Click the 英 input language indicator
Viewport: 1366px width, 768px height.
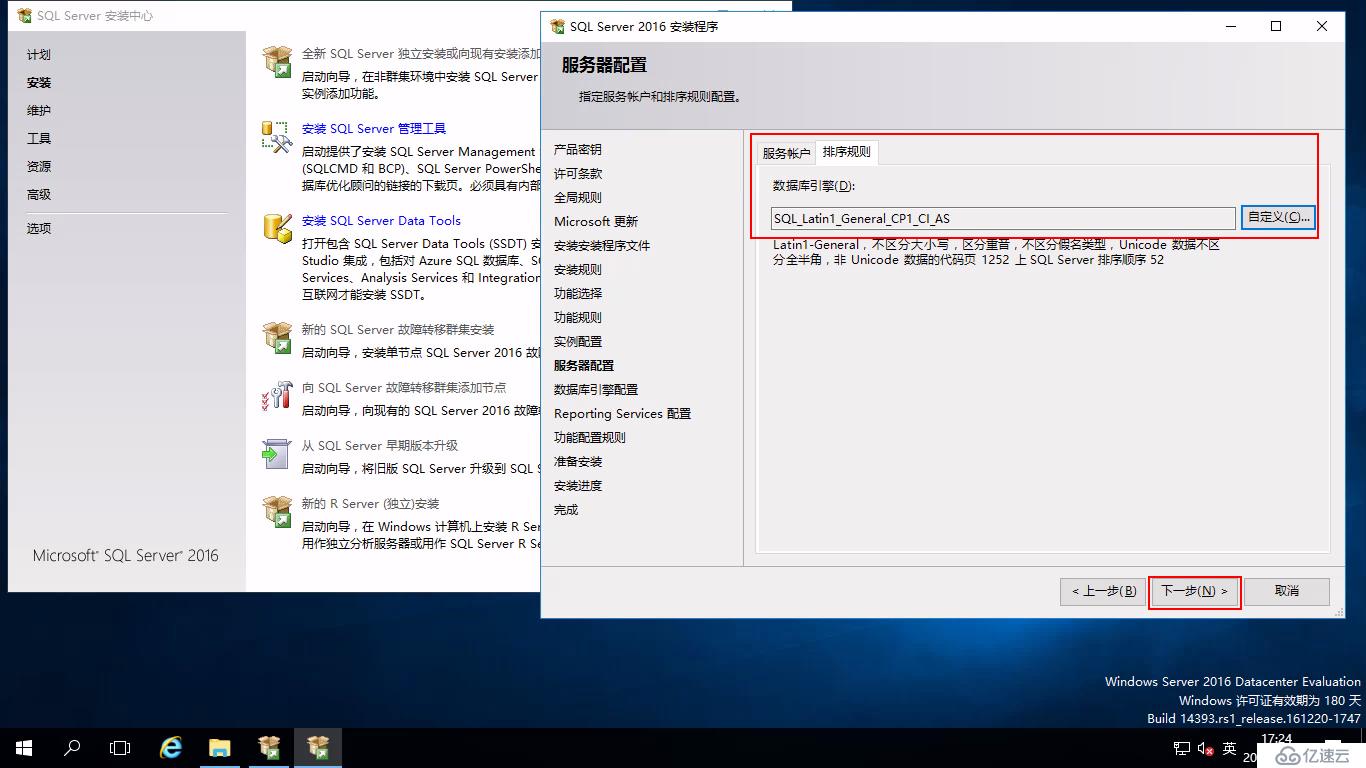click(1230, 748)
